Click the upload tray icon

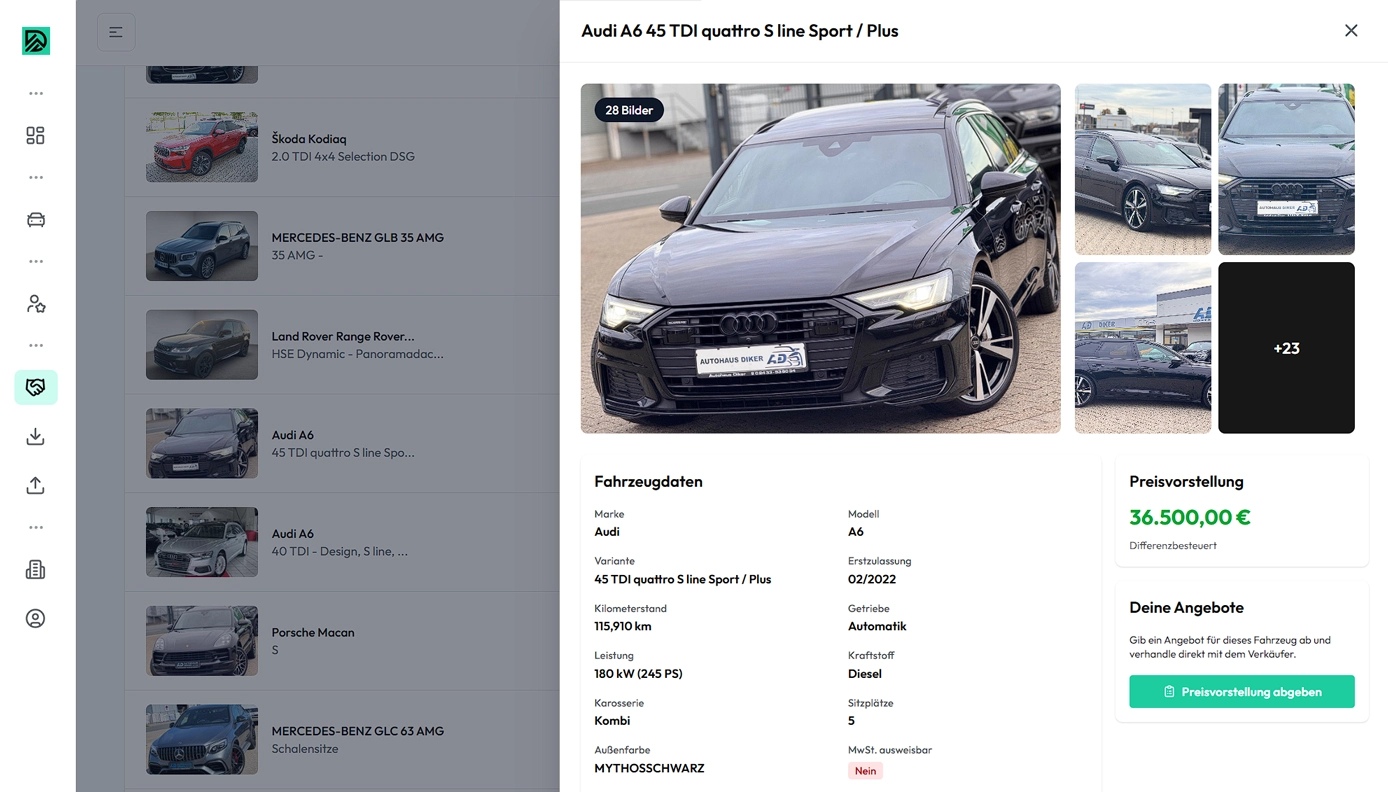(36, 485)
